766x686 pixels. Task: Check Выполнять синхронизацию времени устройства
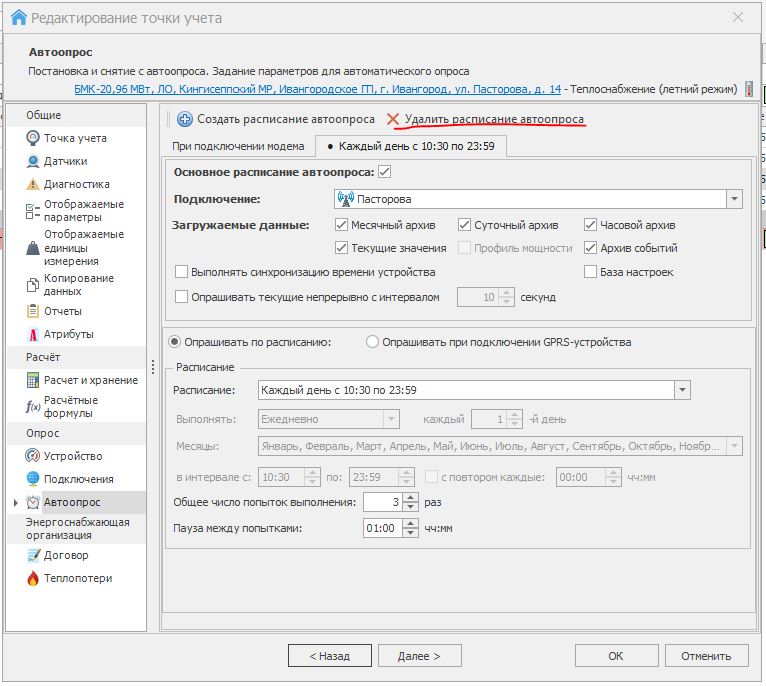(x=181, y=272)
